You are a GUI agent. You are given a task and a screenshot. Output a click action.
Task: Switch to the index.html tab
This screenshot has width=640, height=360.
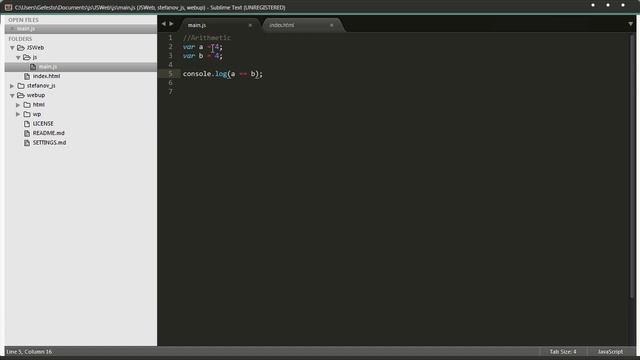click(x=282, y=25)
